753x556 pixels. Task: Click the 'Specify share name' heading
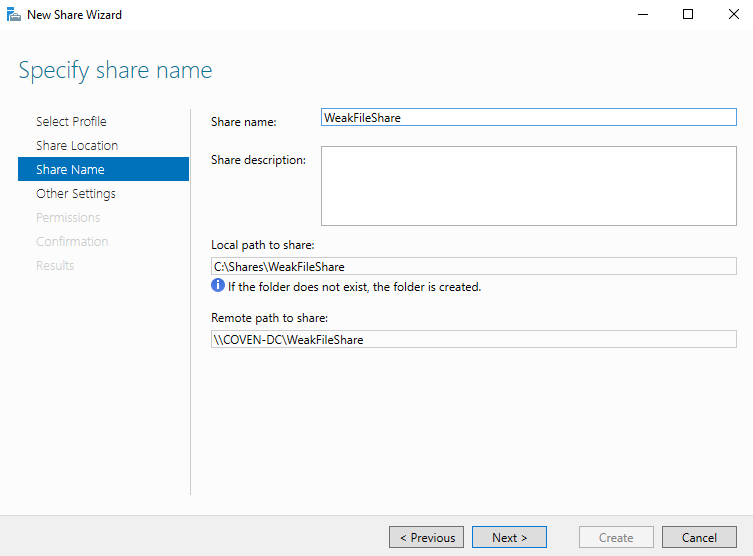point(115,71)
